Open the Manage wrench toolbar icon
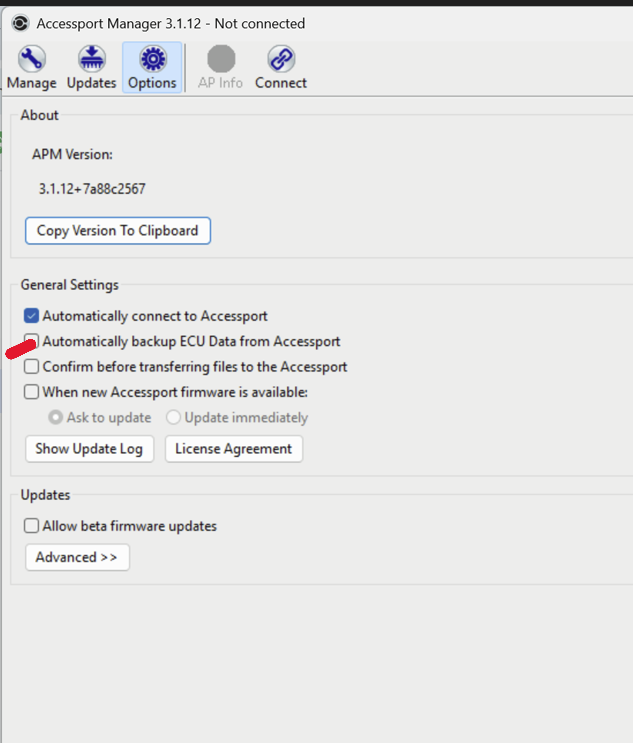The height and width of the screenshot is (743, 633). pyautogui.click(x=32, y=59)
